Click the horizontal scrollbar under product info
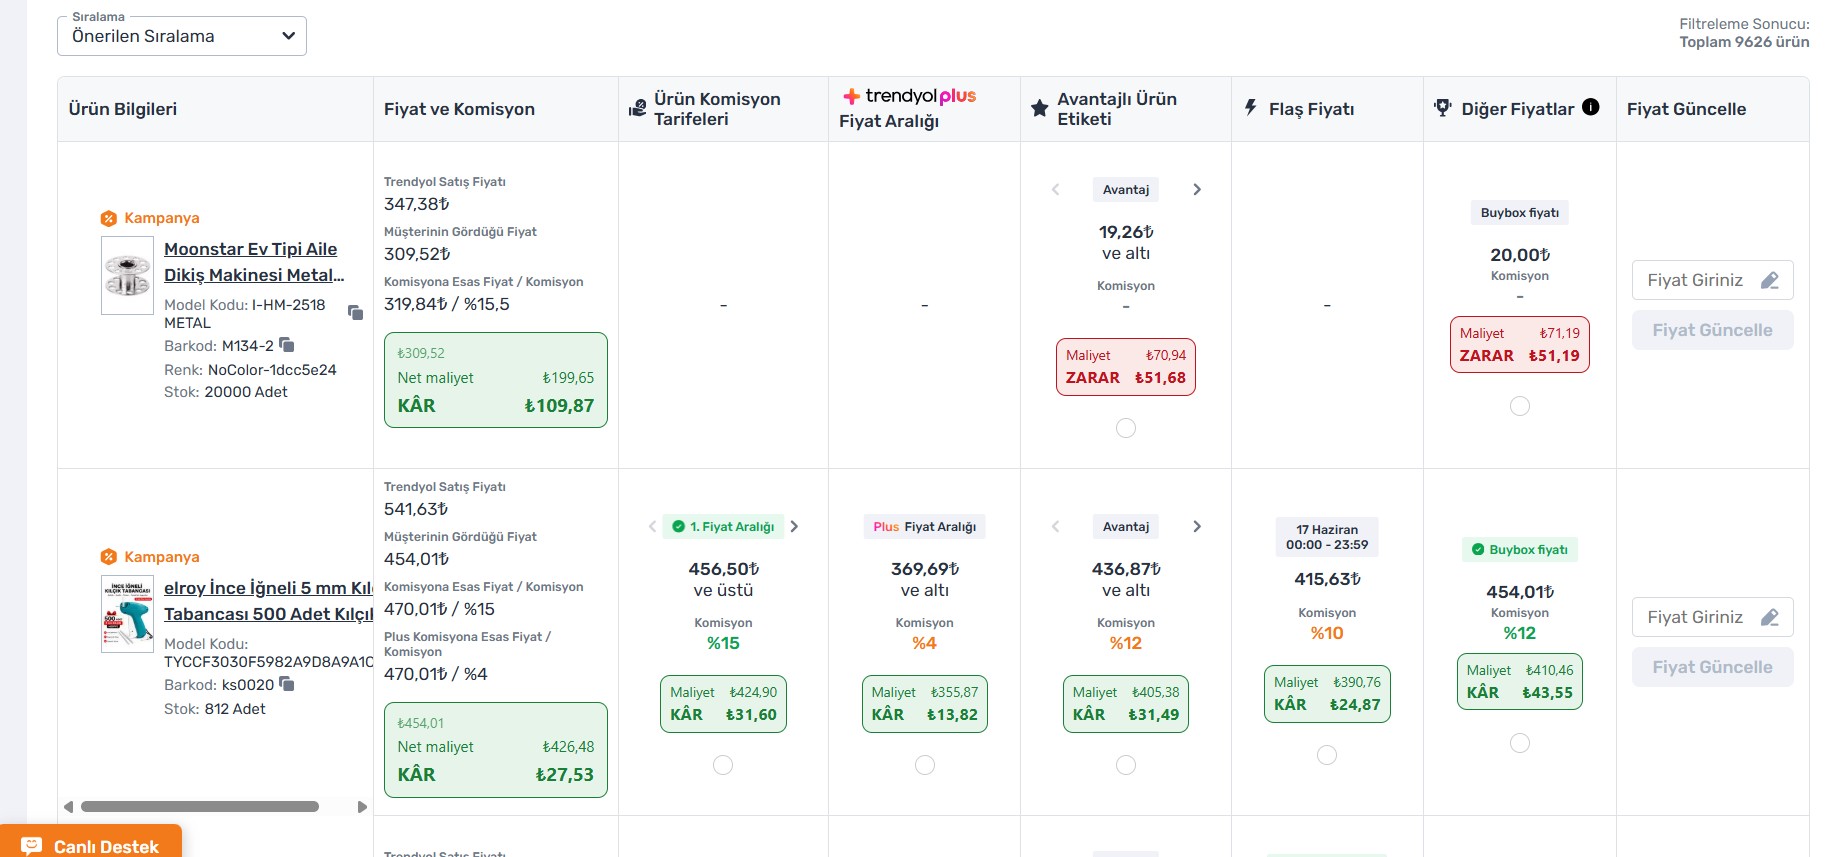Viewport: 1832px width, 857px height. 200,806
